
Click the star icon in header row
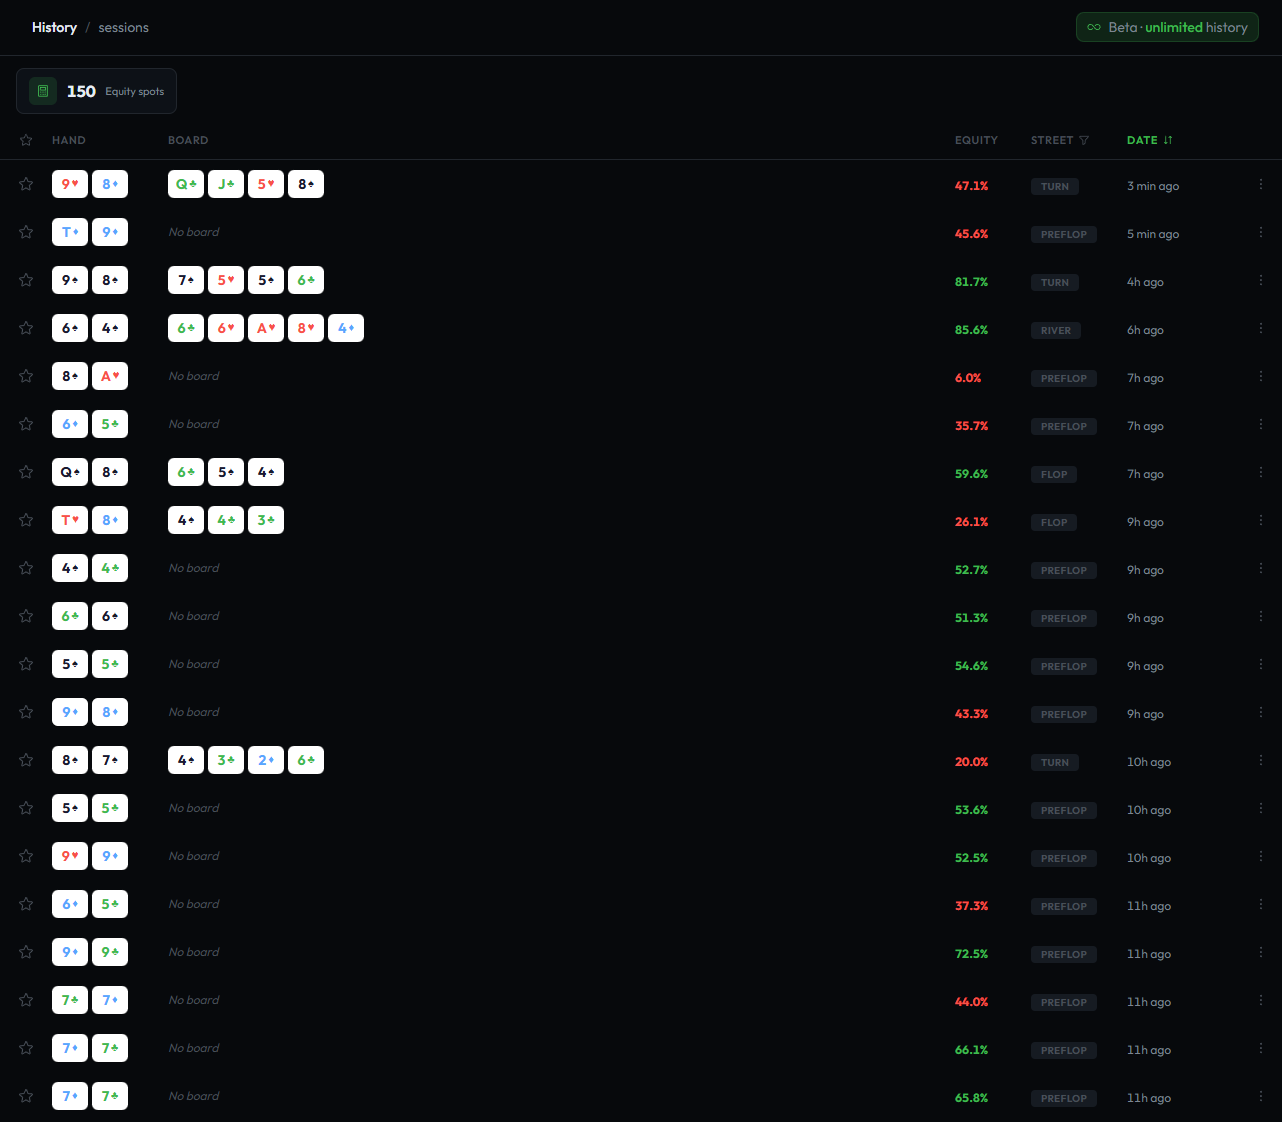click(x=26, y=140)
